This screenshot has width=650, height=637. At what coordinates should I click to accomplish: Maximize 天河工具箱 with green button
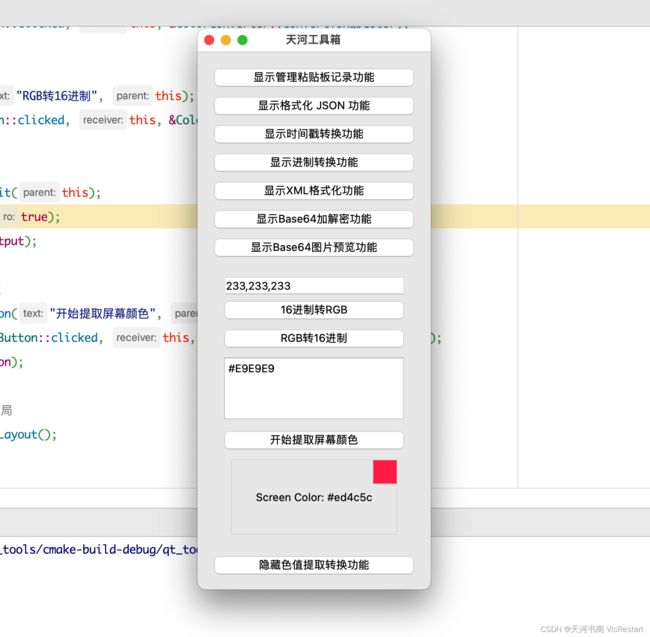coord(243,40)
